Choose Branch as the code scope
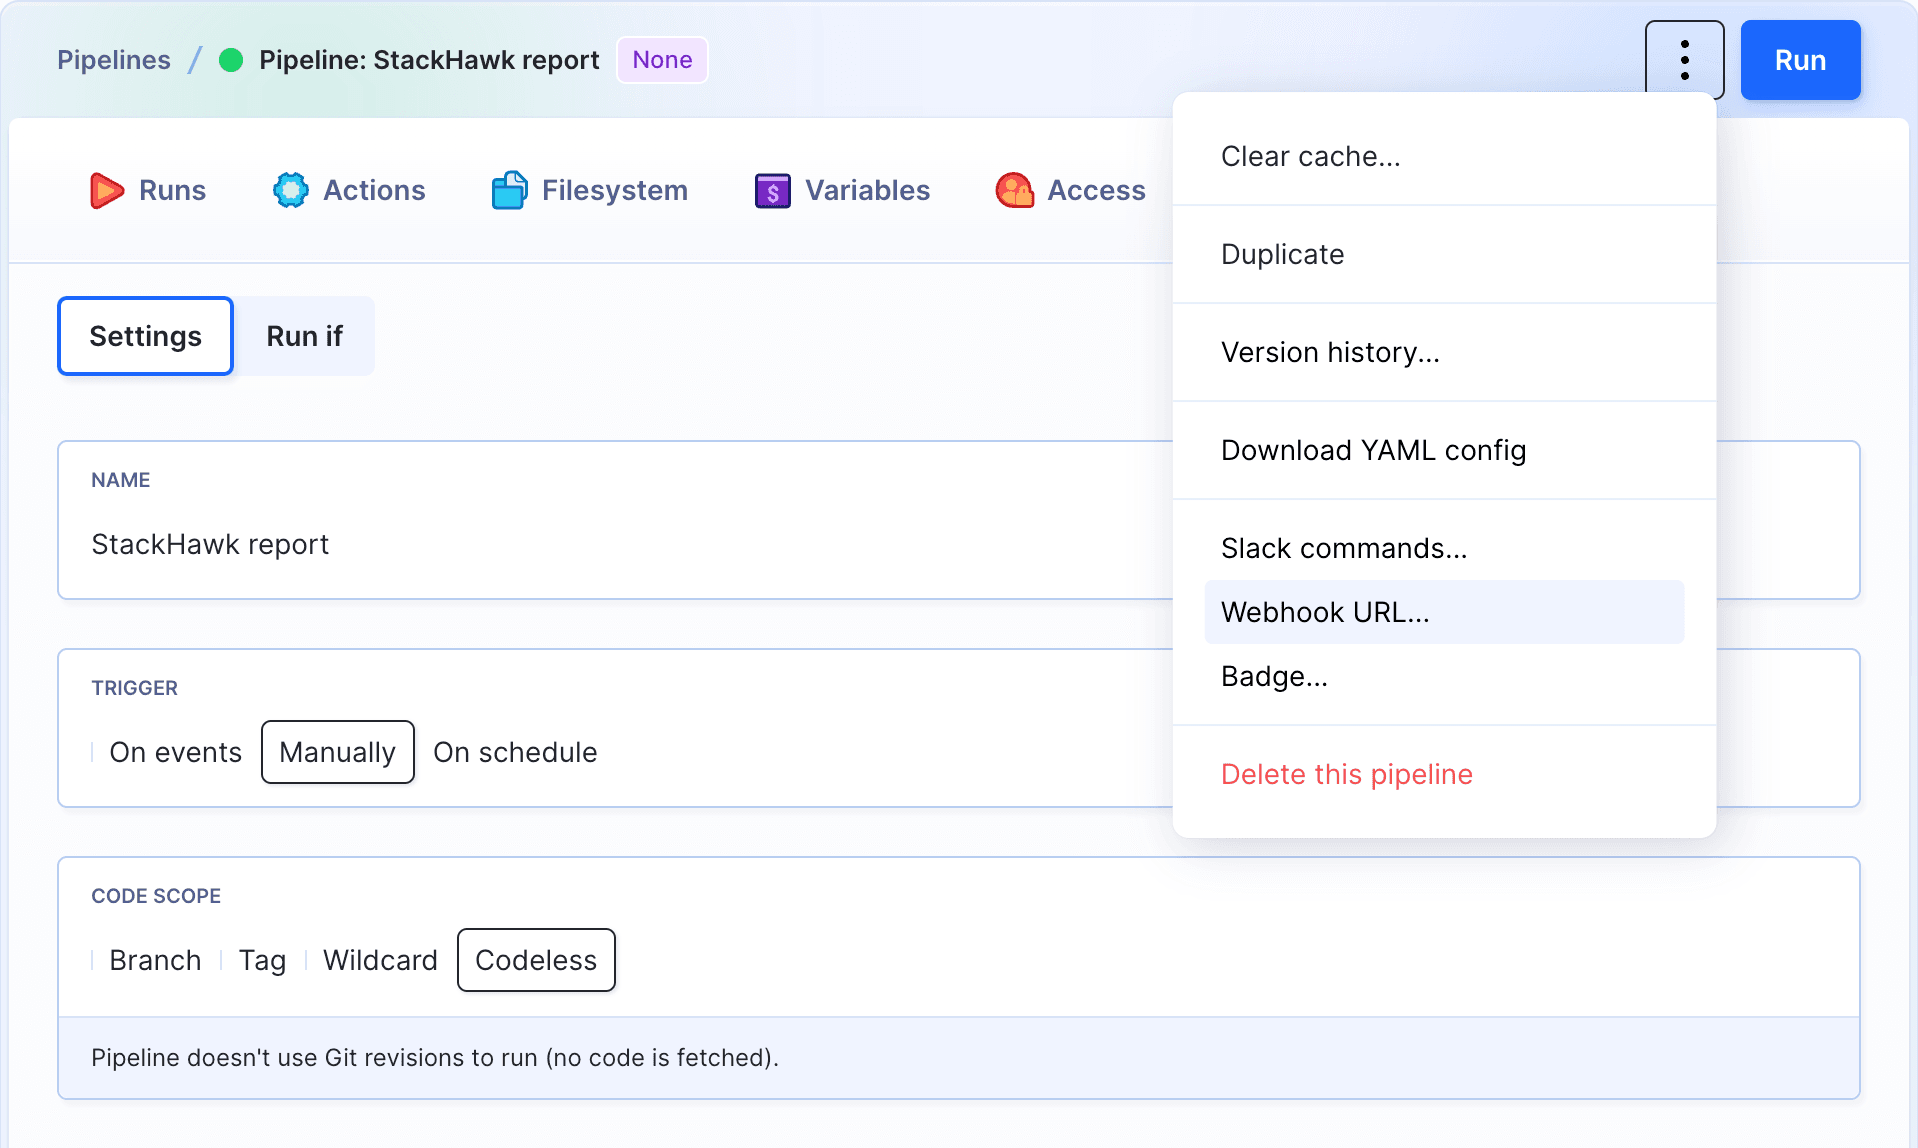 click(x=155, y=960)
